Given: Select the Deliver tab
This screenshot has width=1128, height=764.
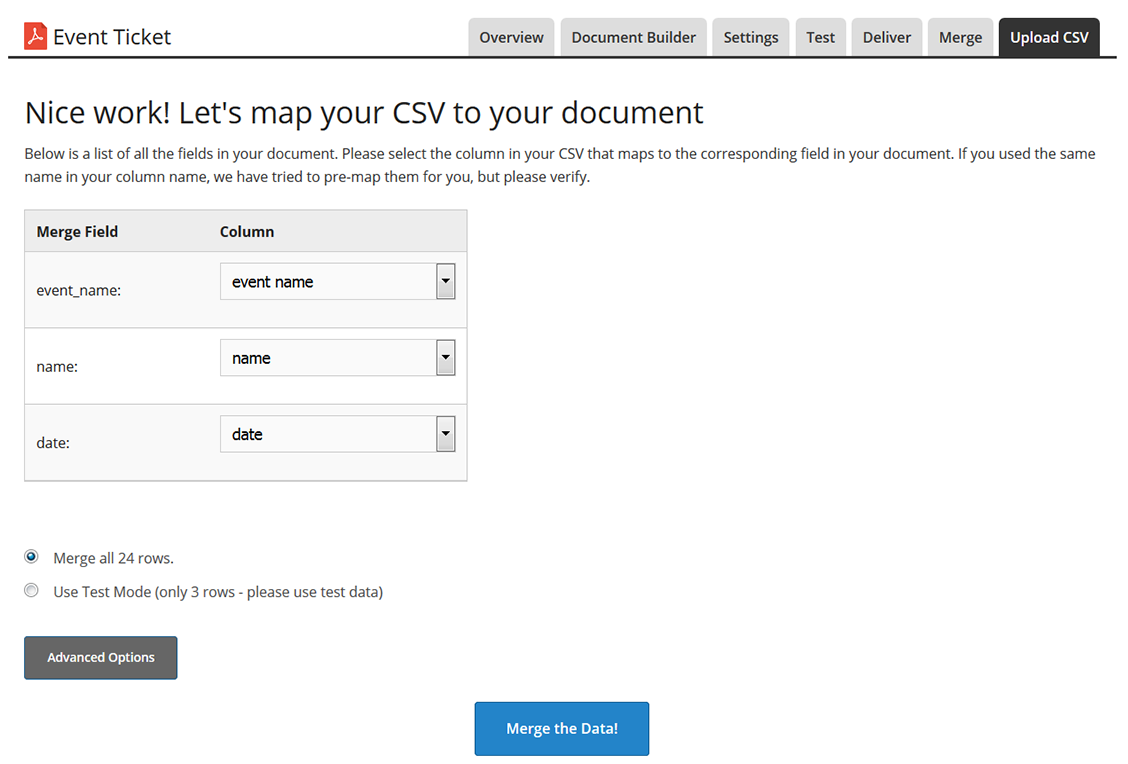Looking at the screenshot, I should (887, 37).
